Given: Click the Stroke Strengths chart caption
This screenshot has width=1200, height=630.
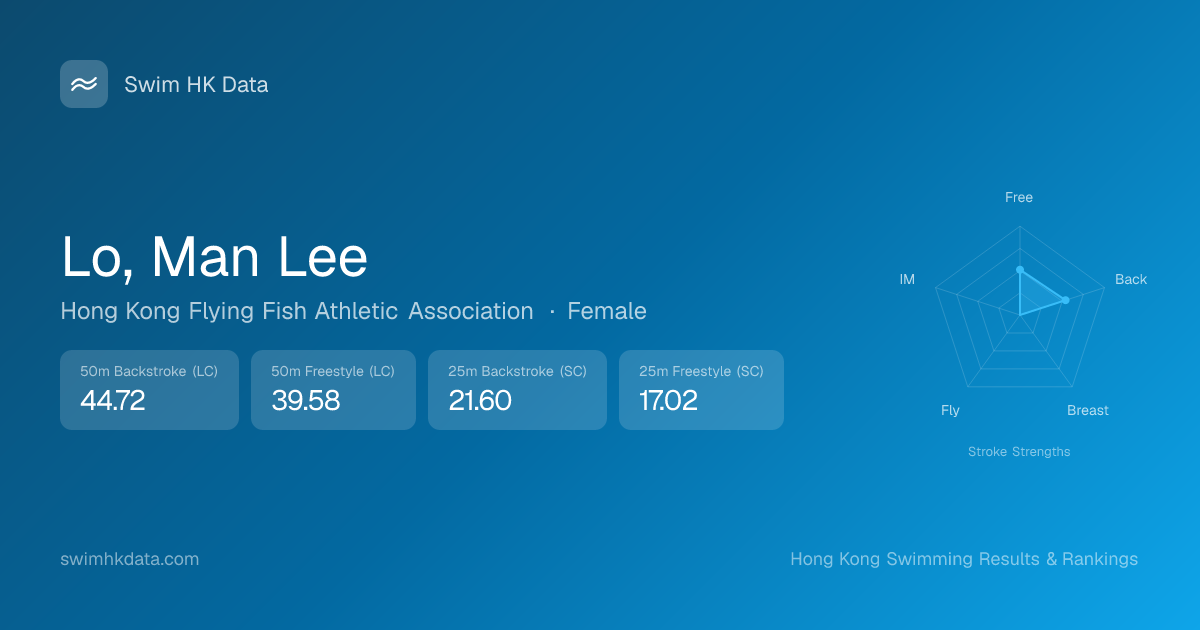Looking at the screenshot, I should (1019, 452).
